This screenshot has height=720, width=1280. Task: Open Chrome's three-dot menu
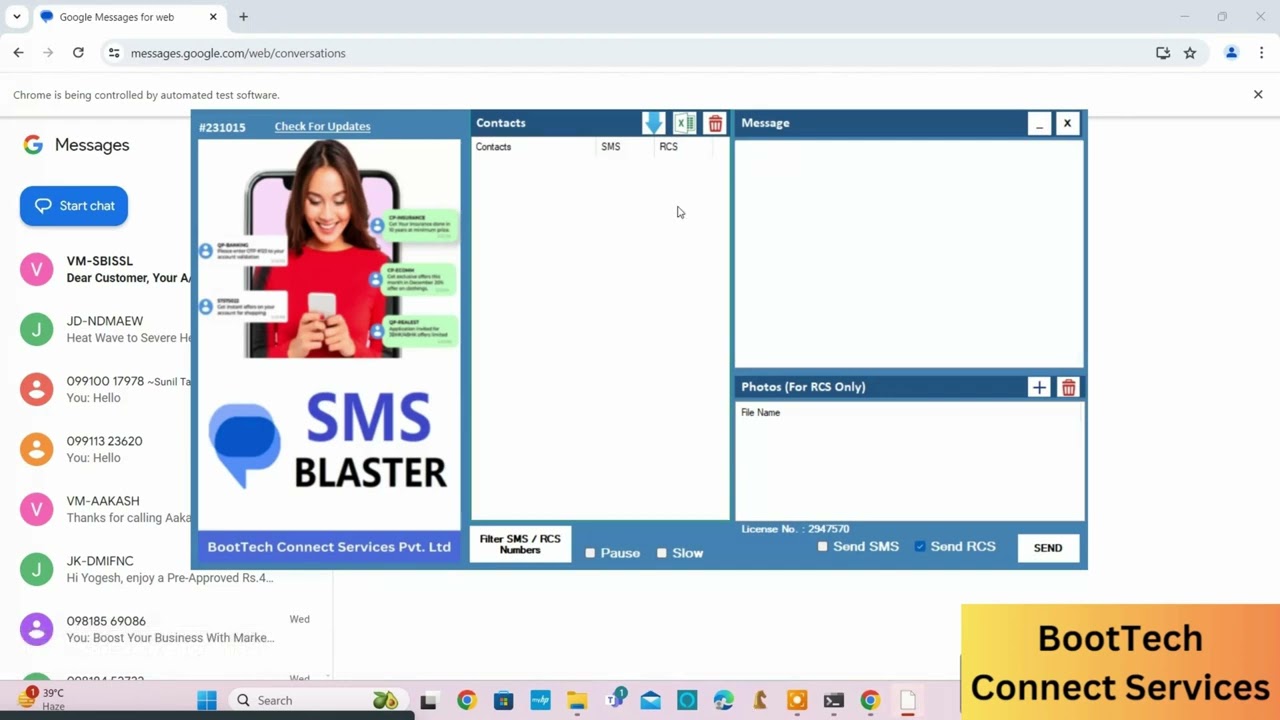[1262, 53]
